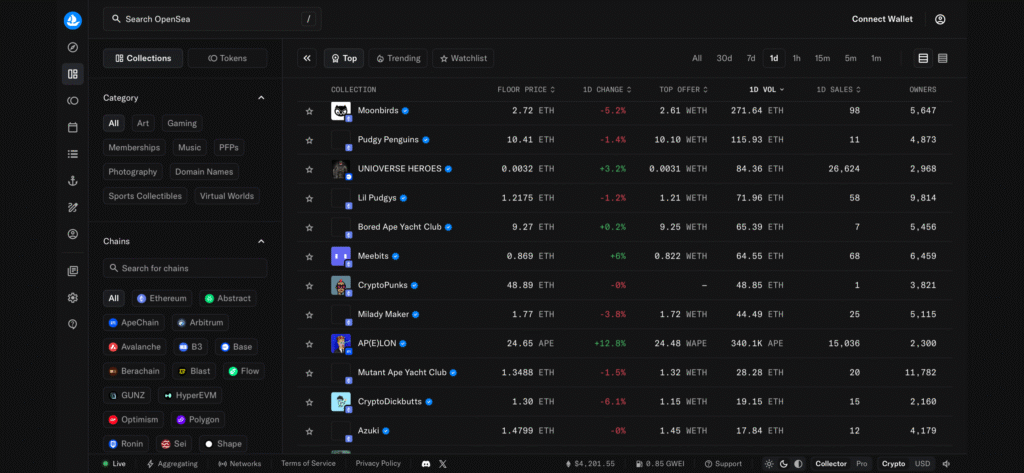Image resolution: width=1024 pixels, height=473 pixels.
Task: Open the Collections grid icon in sidebar
Action: [72, 74]
